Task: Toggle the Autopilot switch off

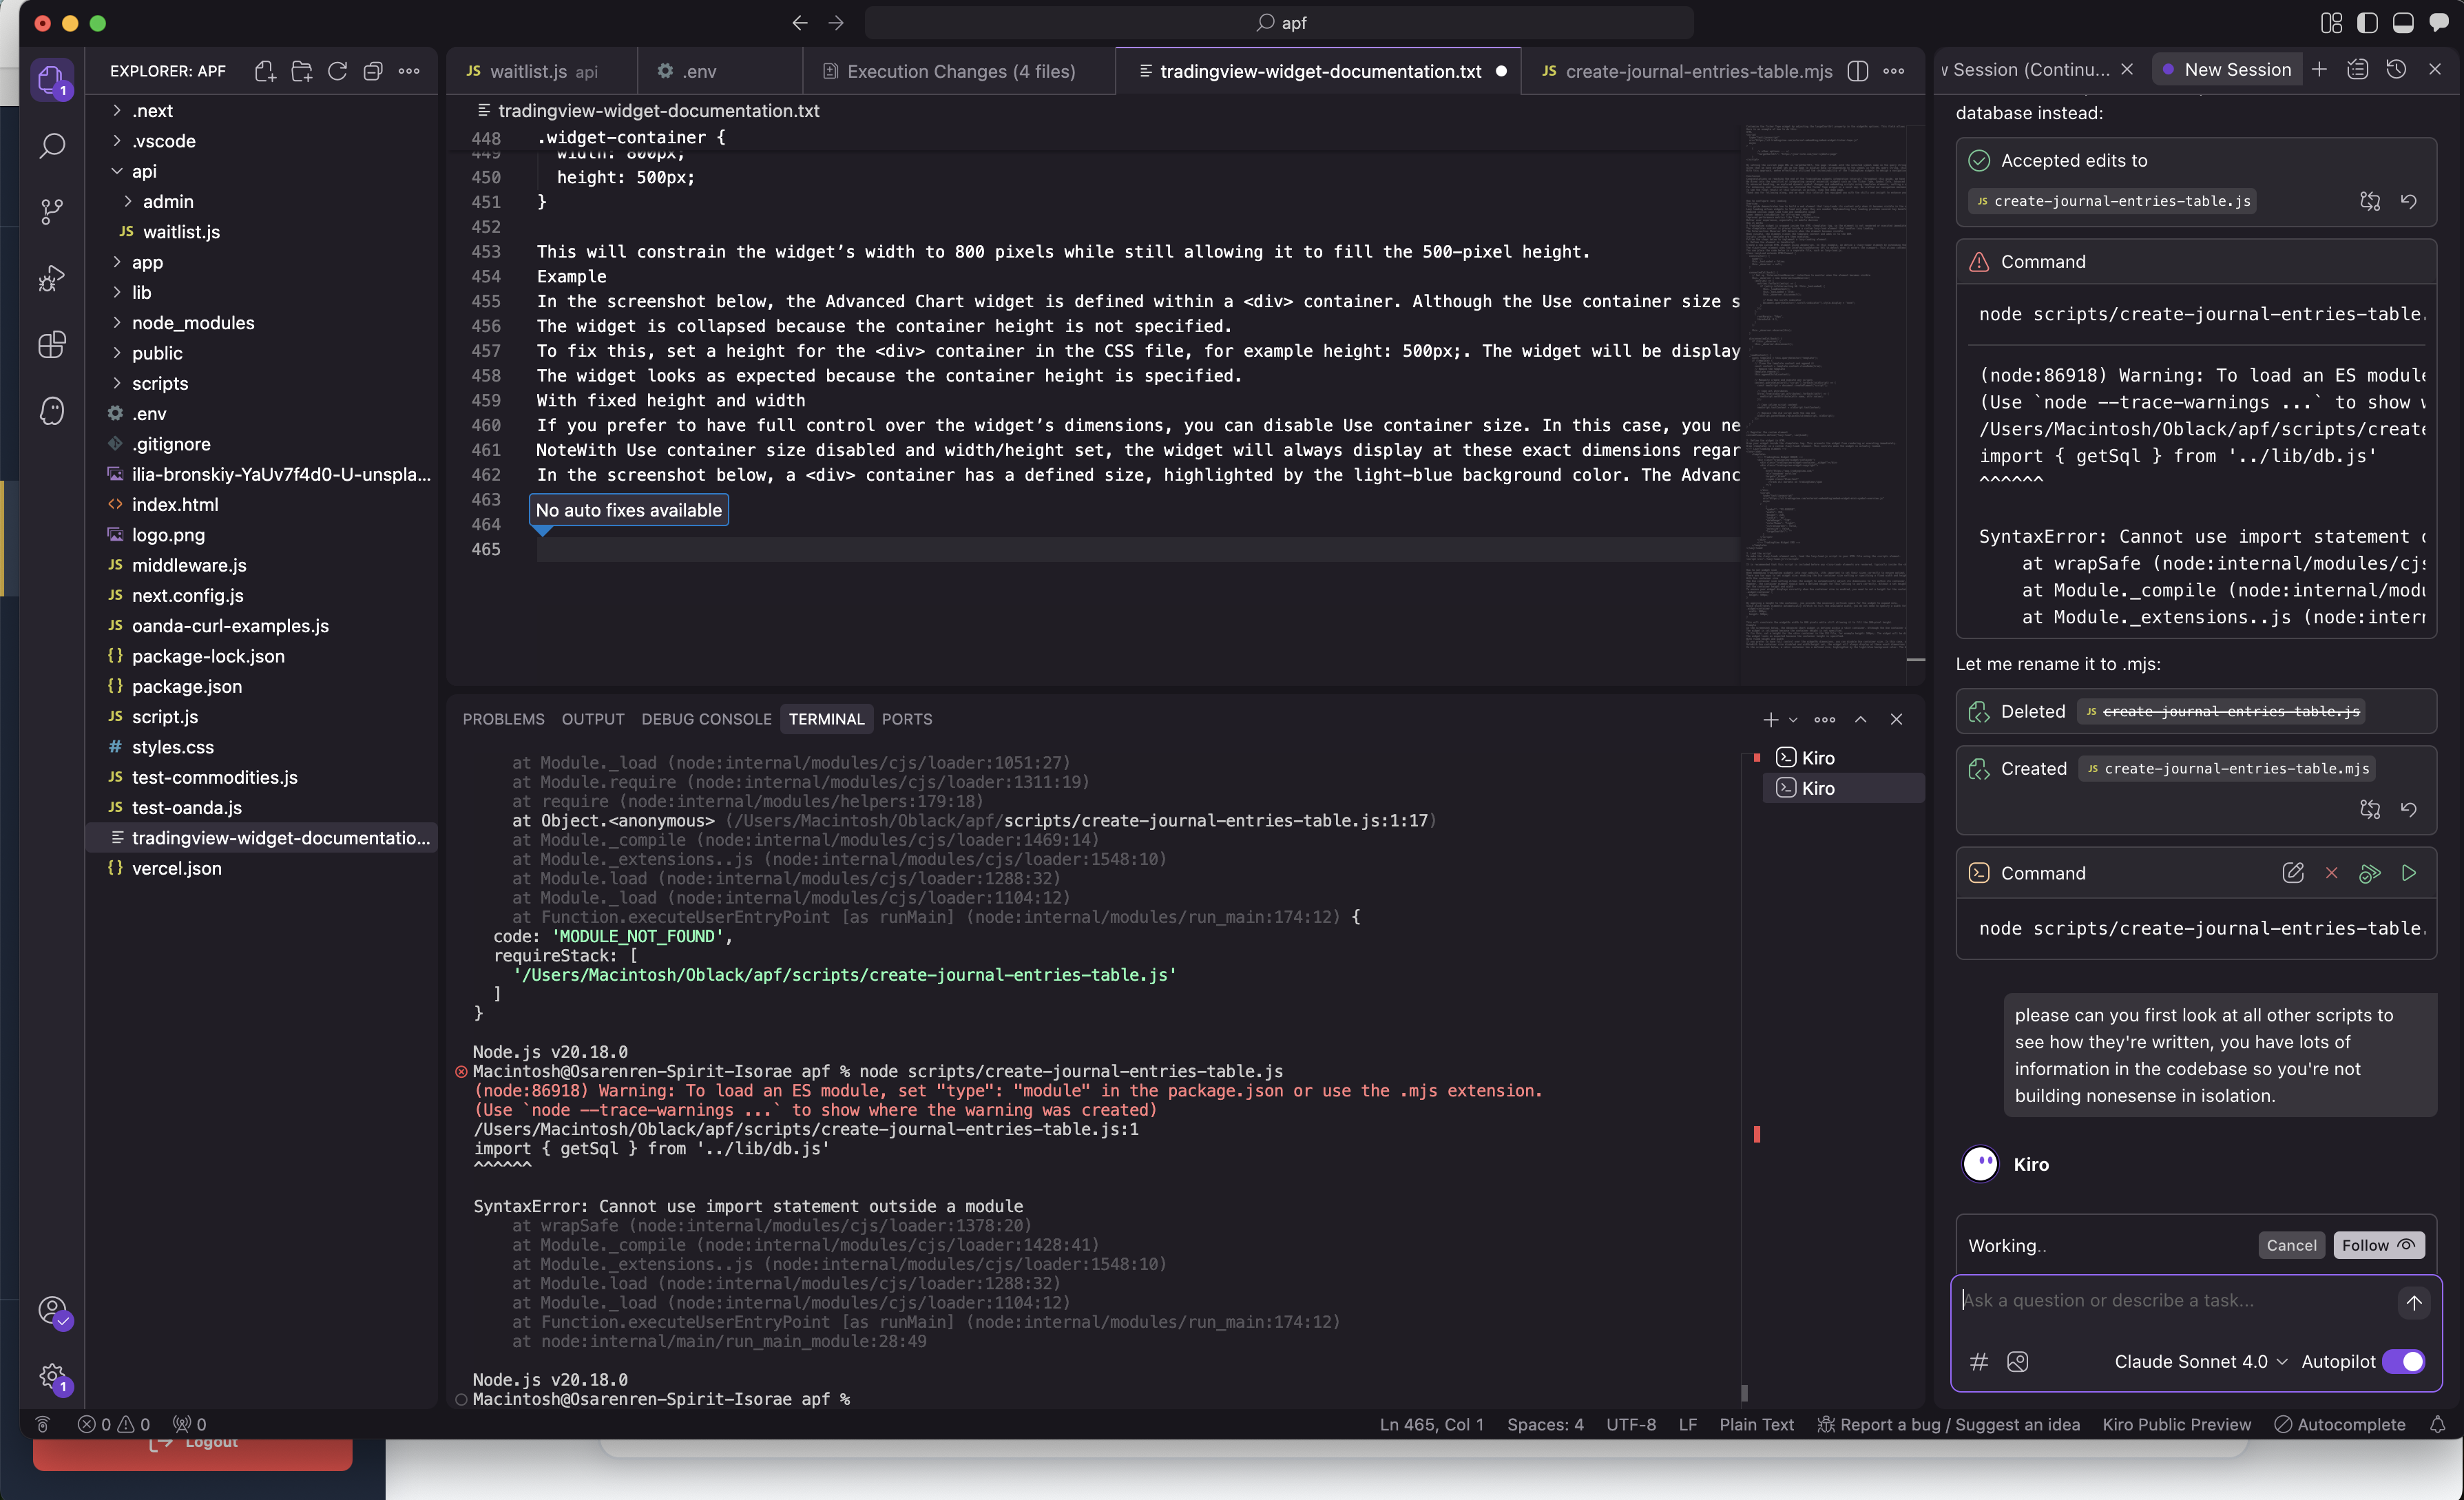Action: 2404,1361
